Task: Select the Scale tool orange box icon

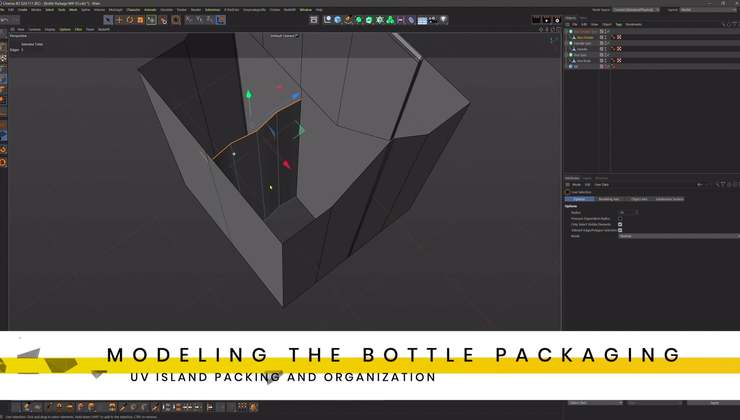Action: tap(140, 20)
